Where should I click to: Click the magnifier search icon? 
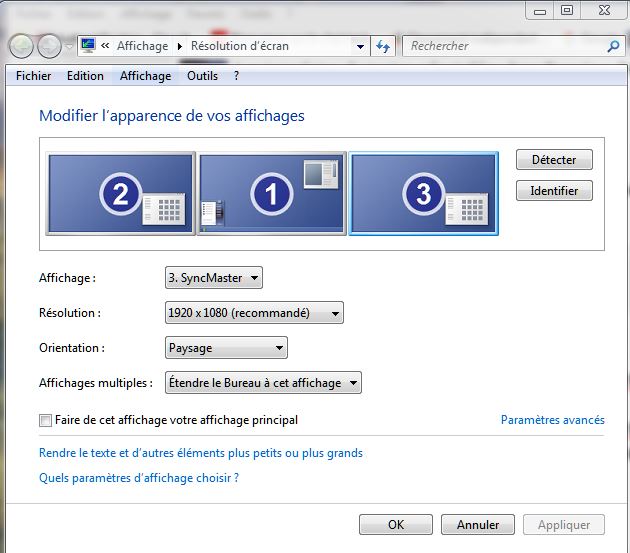[613, 46]
